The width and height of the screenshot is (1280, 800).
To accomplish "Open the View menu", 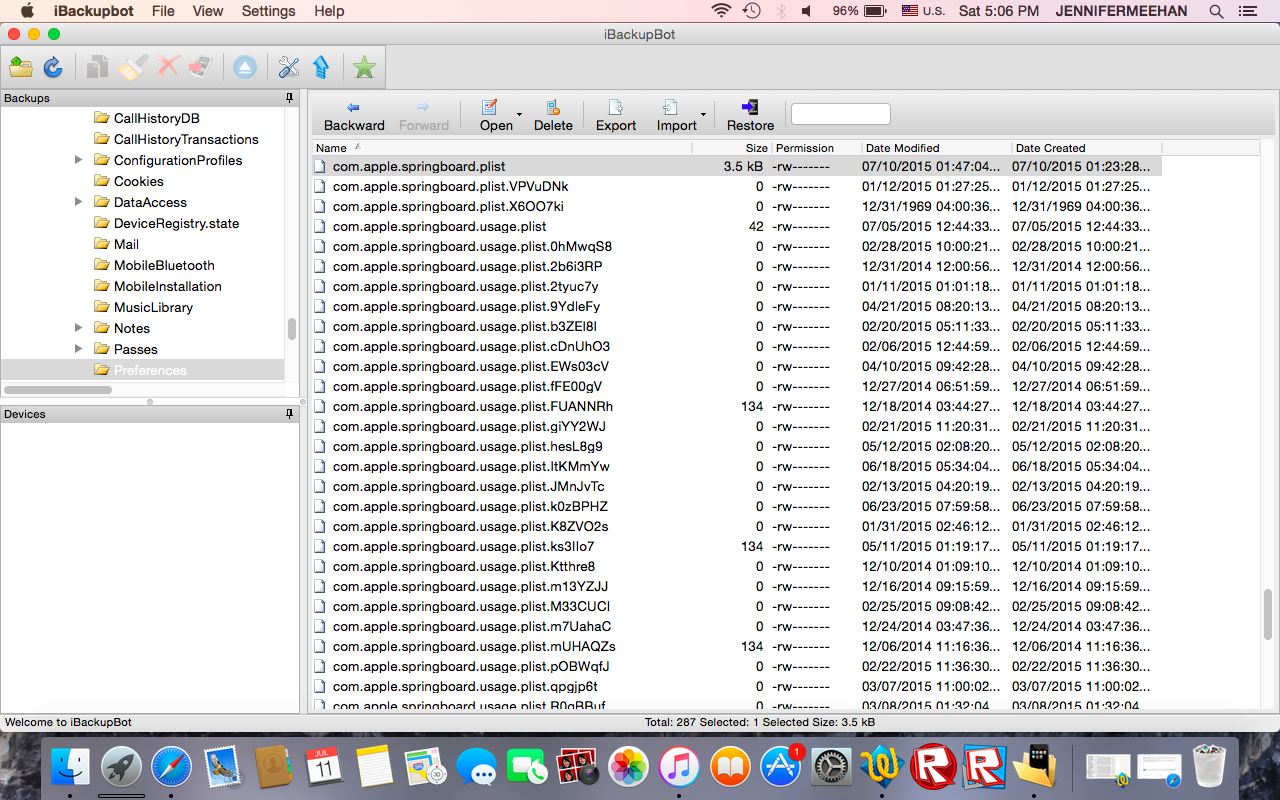I will click(208, 11).
